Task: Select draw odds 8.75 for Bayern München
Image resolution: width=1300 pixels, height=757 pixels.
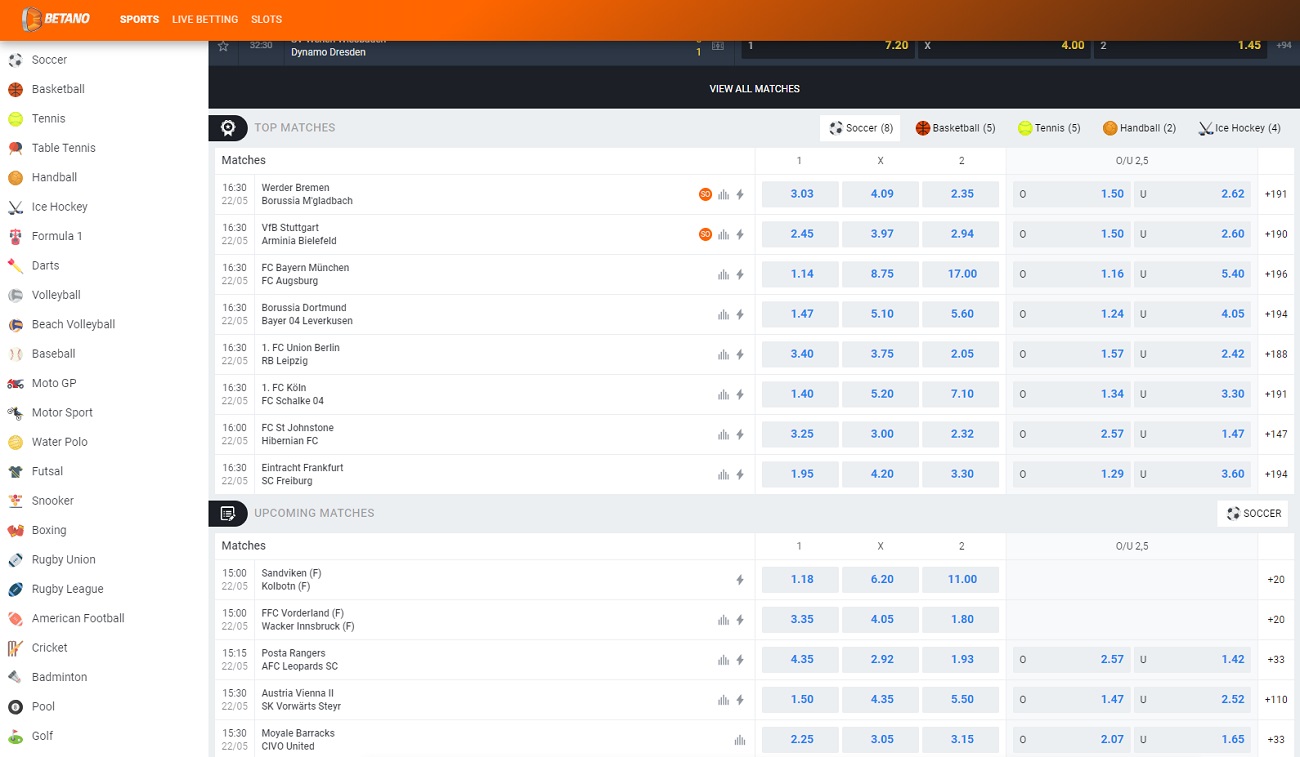Action: [x=880, y=274]
